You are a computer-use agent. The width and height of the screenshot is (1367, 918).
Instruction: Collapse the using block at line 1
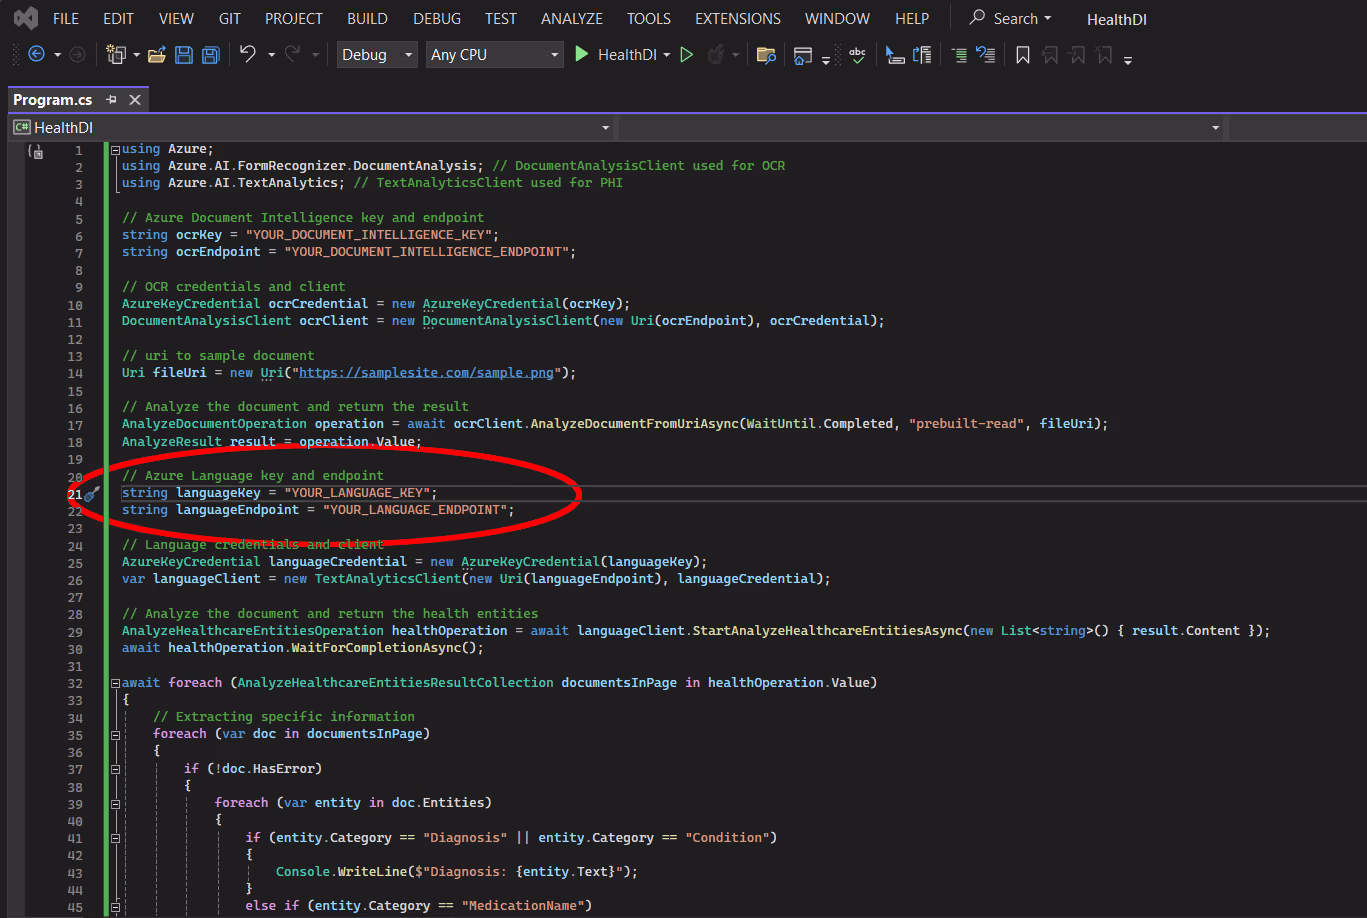point(116,149)
